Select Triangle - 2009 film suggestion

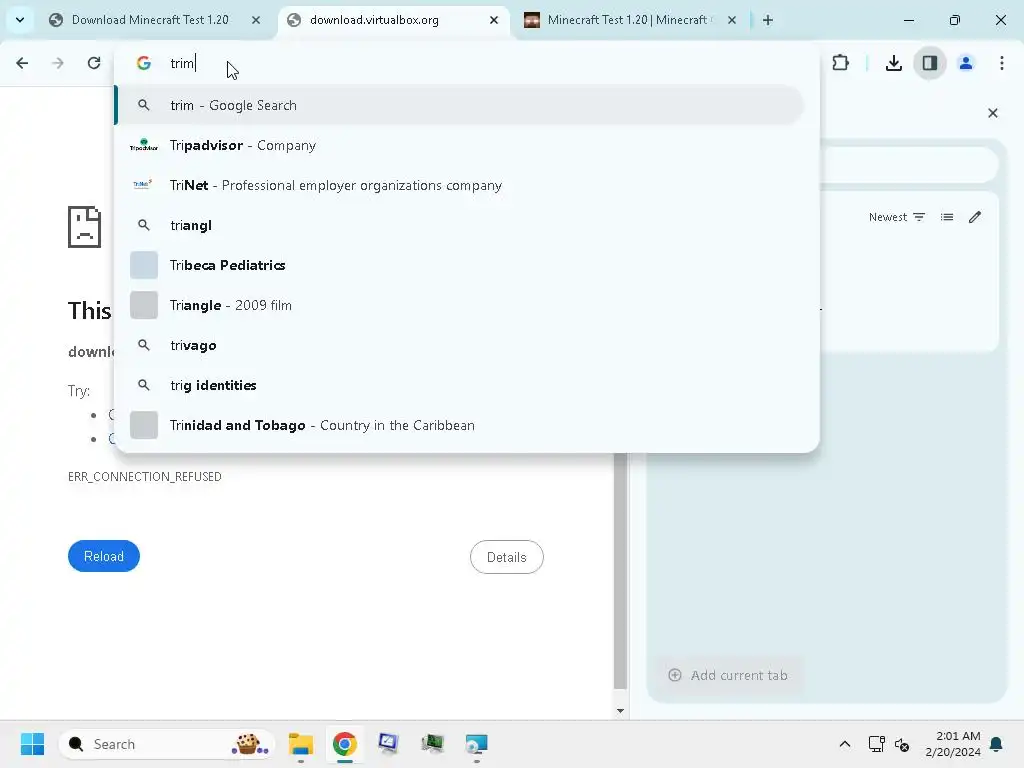459,305
